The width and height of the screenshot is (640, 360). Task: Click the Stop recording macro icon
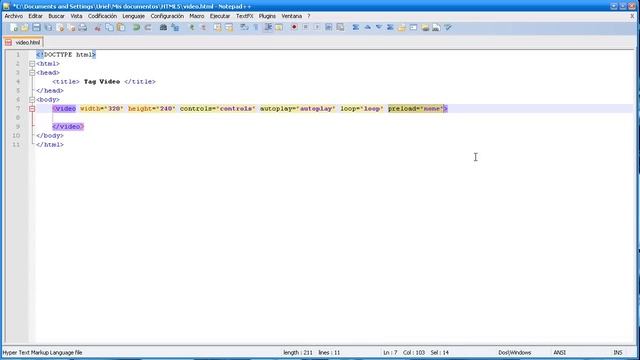[x=305, y=28]
